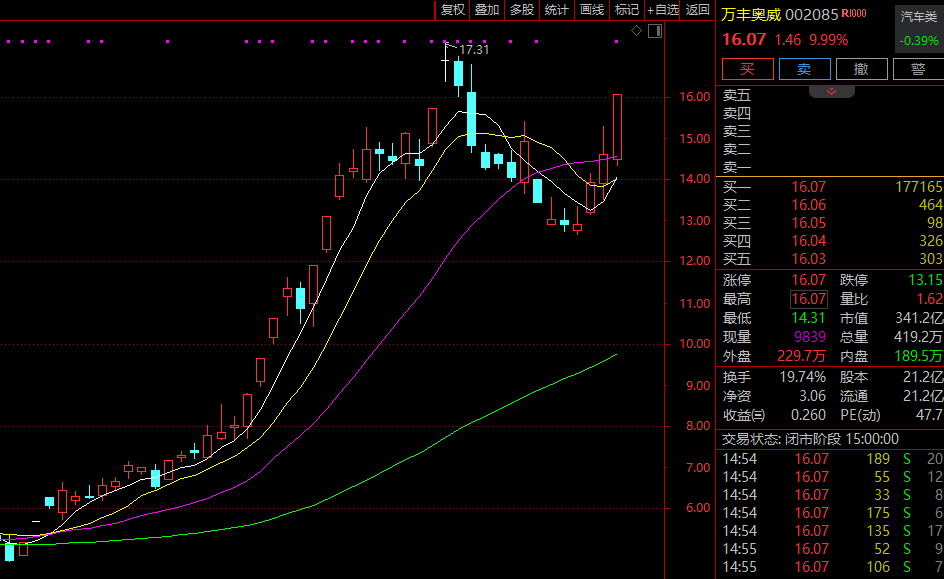Toggle the side panel layout icon
This screenshot has width=944, height=579.
point(655,32)
